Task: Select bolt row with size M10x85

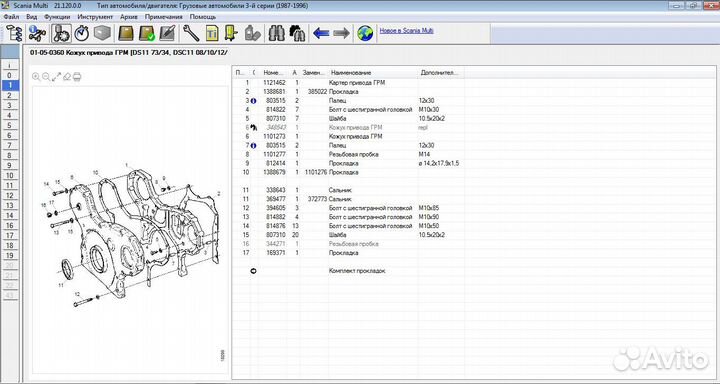Action: click(349, 208)
